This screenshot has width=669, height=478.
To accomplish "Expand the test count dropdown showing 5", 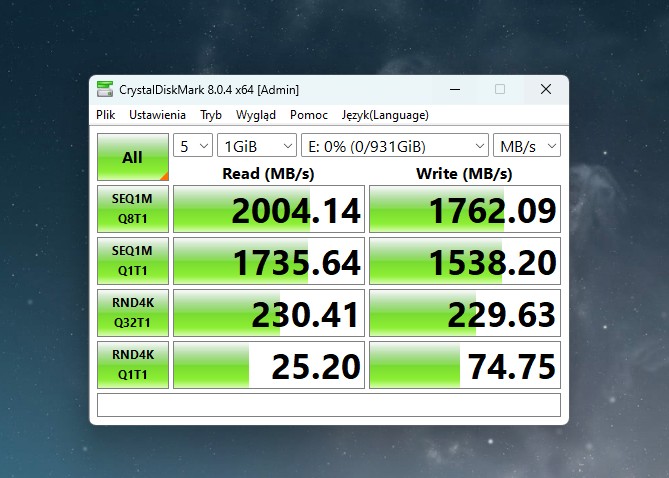I will click(193, 146).
